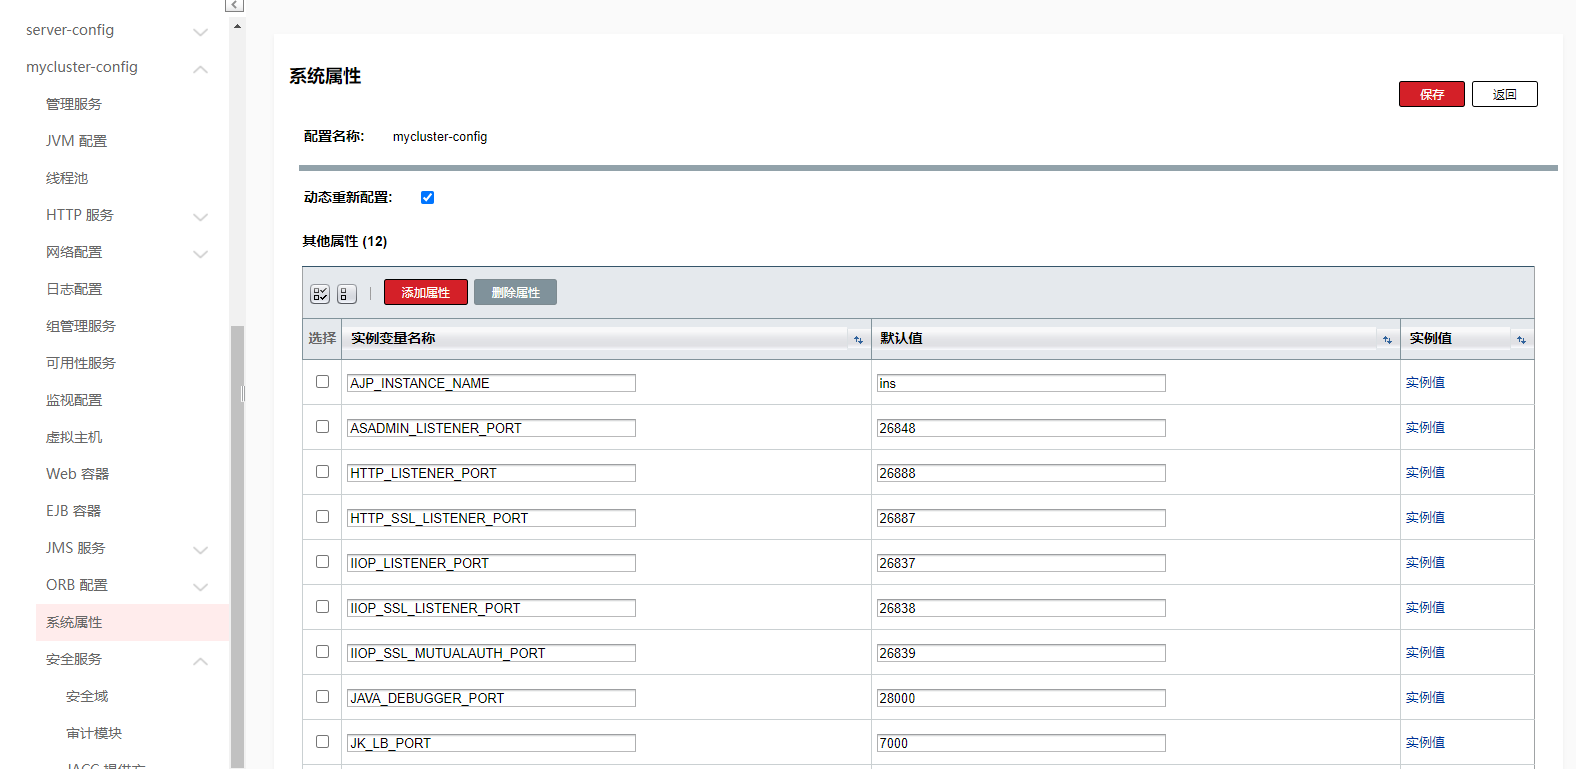Sort by instance value column icon
This screenshot has height=769, width=1576.
click(x=1520, y=340)
